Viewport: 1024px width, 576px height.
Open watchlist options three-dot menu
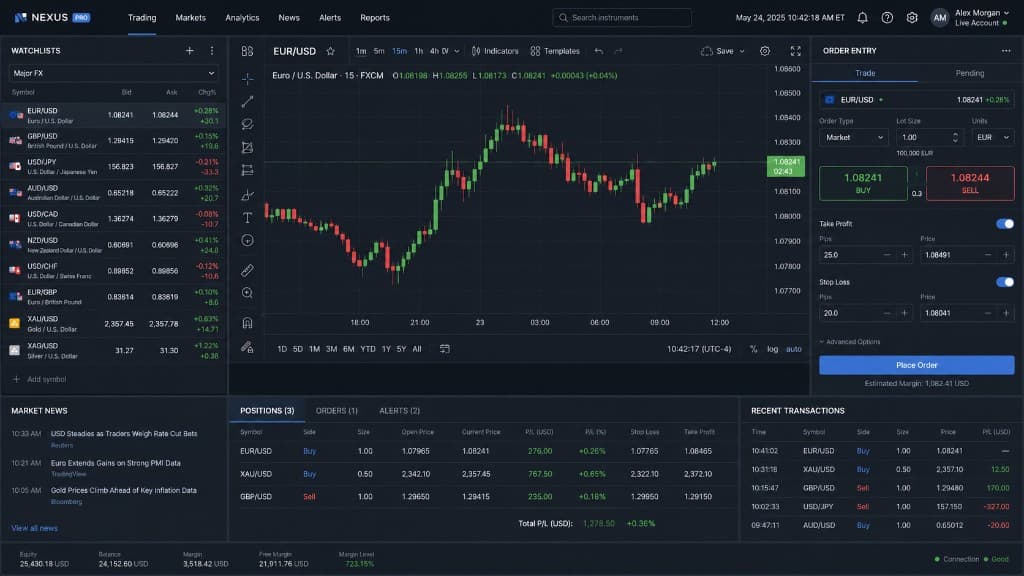click(x=212, y=50)
